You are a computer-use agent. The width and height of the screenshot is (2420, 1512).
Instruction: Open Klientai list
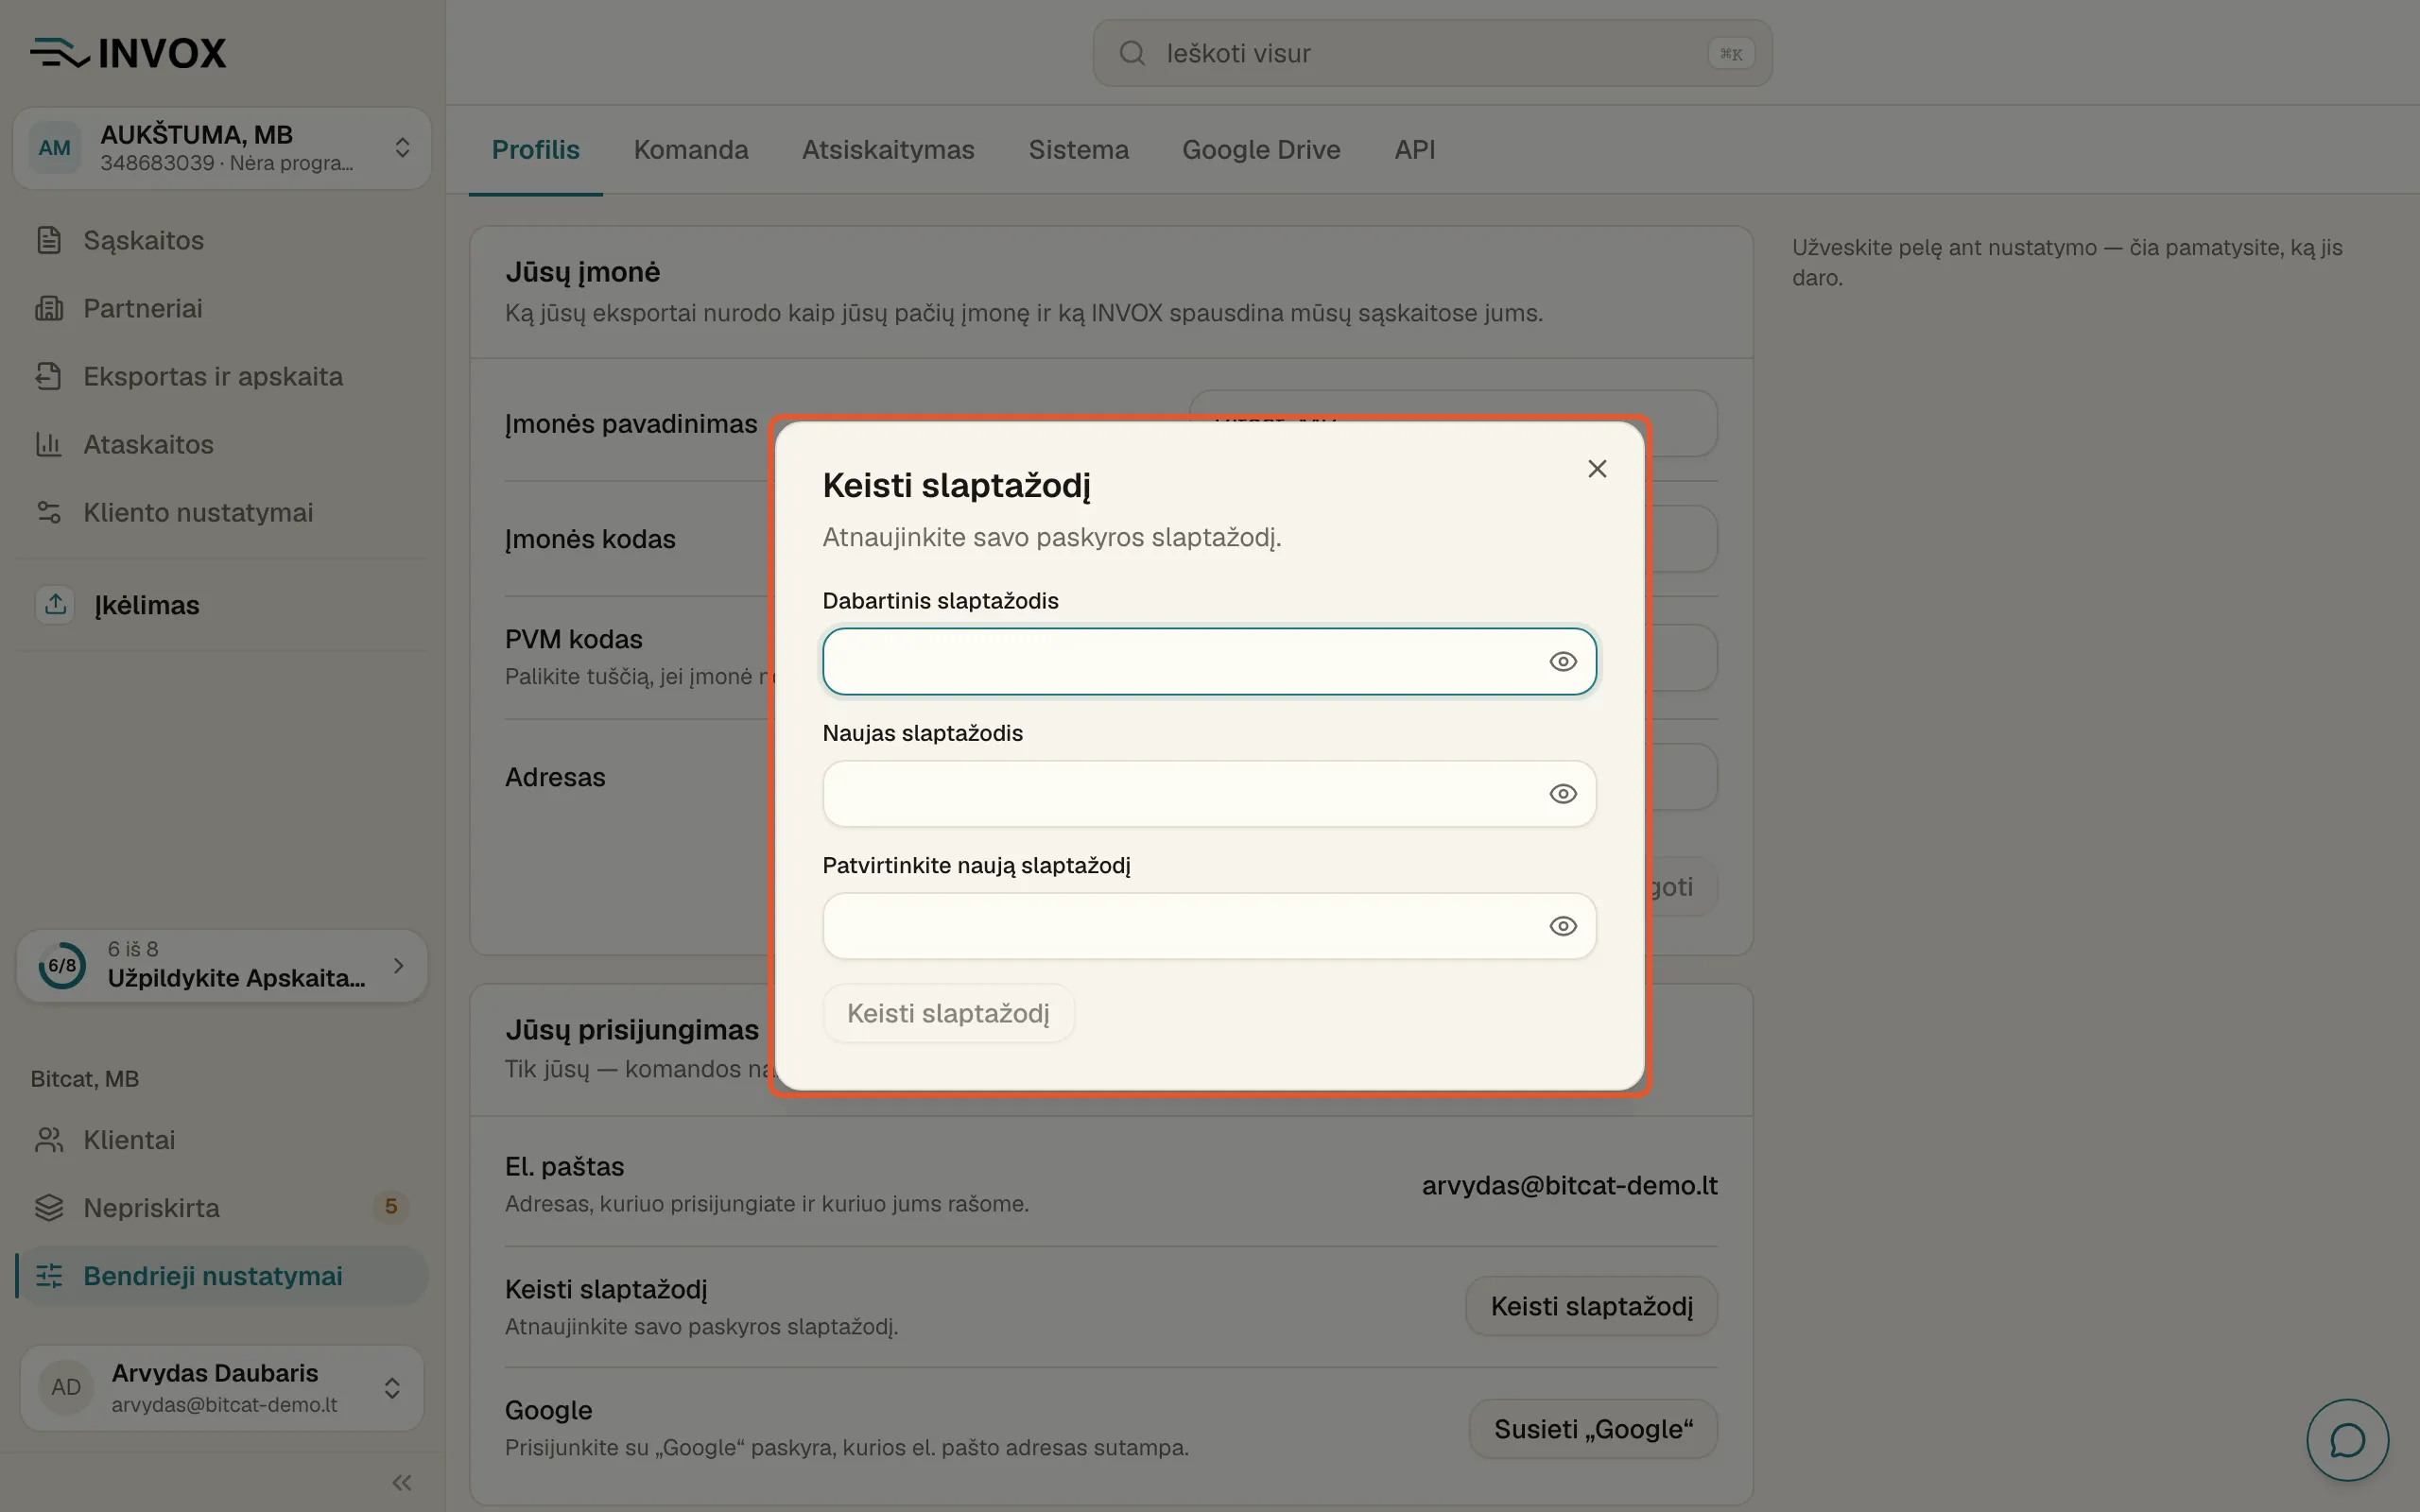click(x=222, y=1140)
